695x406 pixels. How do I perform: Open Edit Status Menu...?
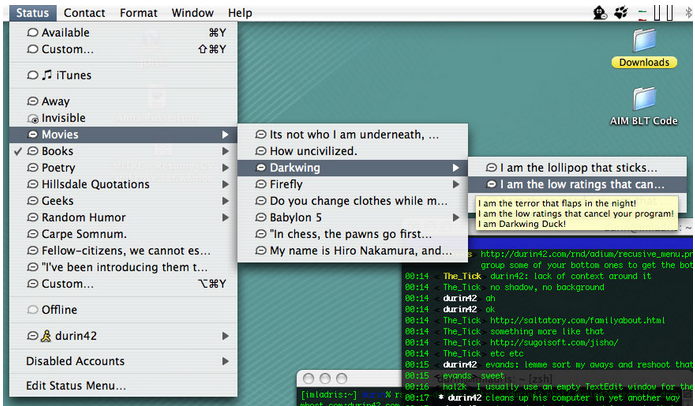[123, 386]
